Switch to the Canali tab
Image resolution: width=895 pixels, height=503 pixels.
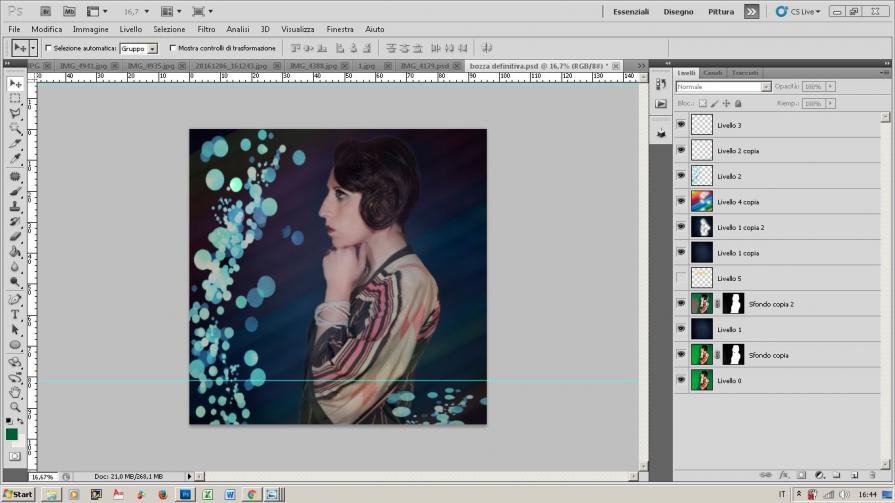point(713,73)
